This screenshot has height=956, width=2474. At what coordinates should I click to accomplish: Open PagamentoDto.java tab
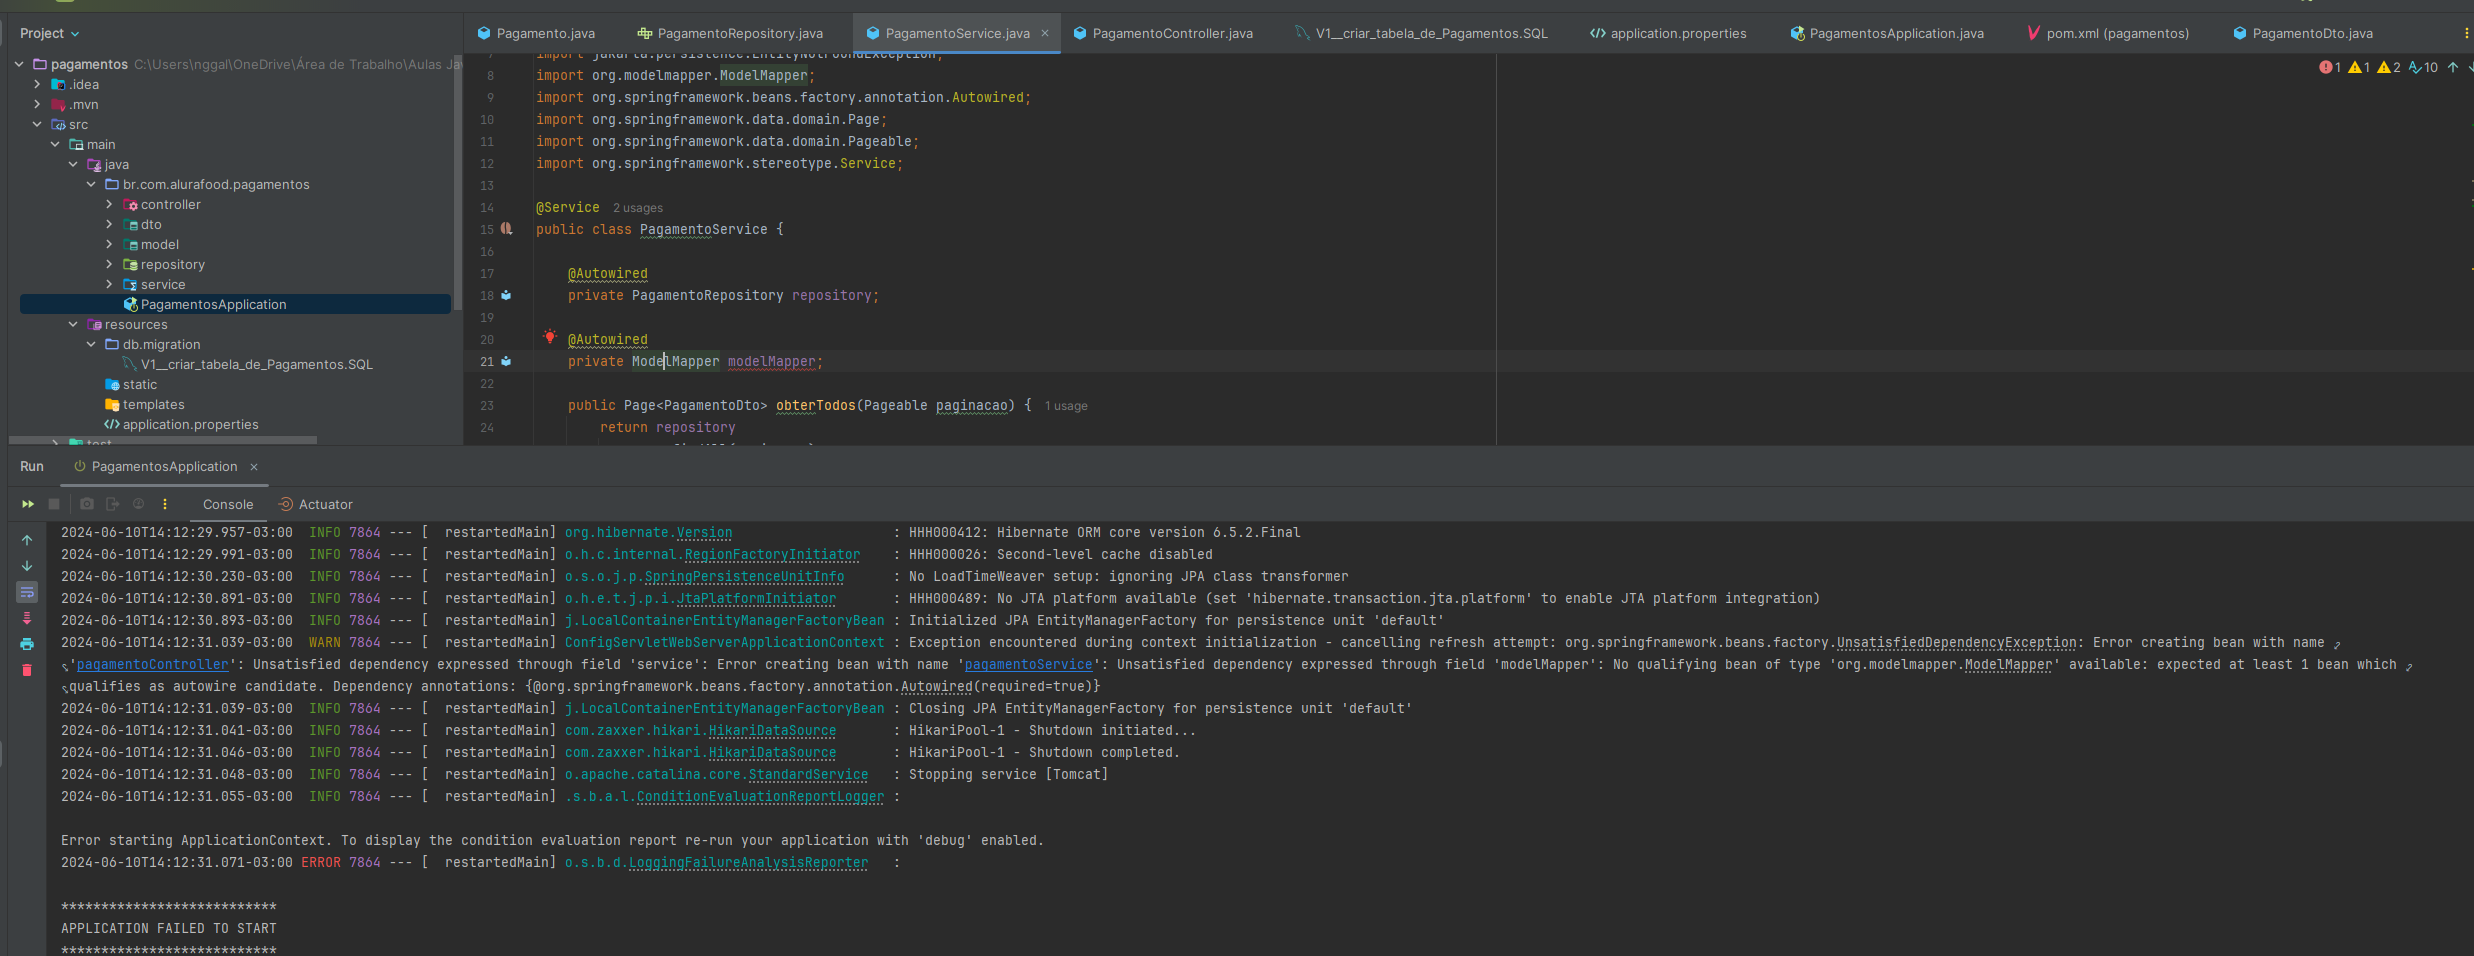tap(2303, 33)
